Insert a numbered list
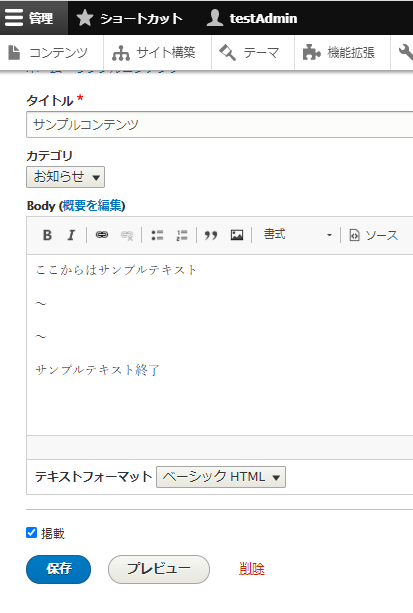Image resolution: width=413 pixels, height=613 pixels. pos(182,235)
